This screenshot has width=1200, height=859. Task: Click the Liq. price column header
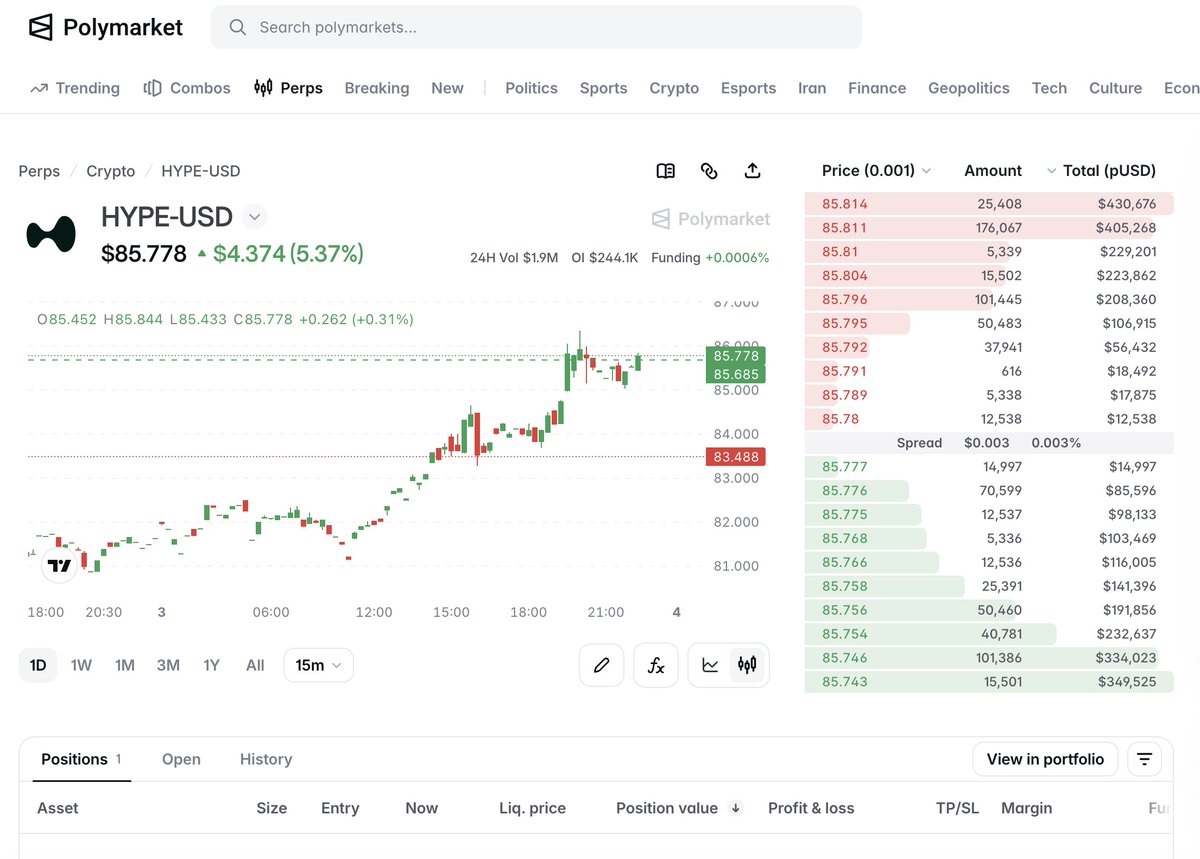[x=533, y=808]
